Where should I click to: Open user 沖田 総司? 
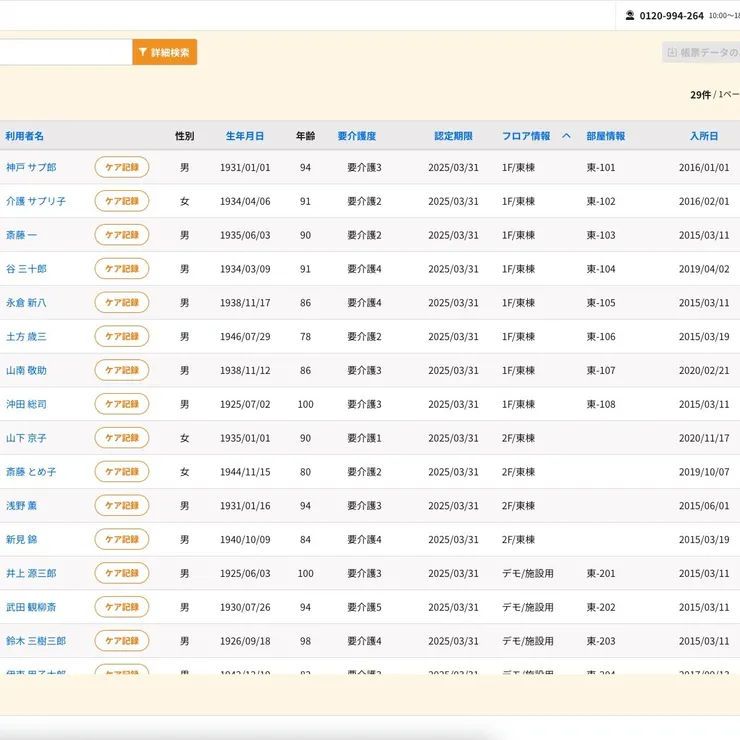pos(26,404)
